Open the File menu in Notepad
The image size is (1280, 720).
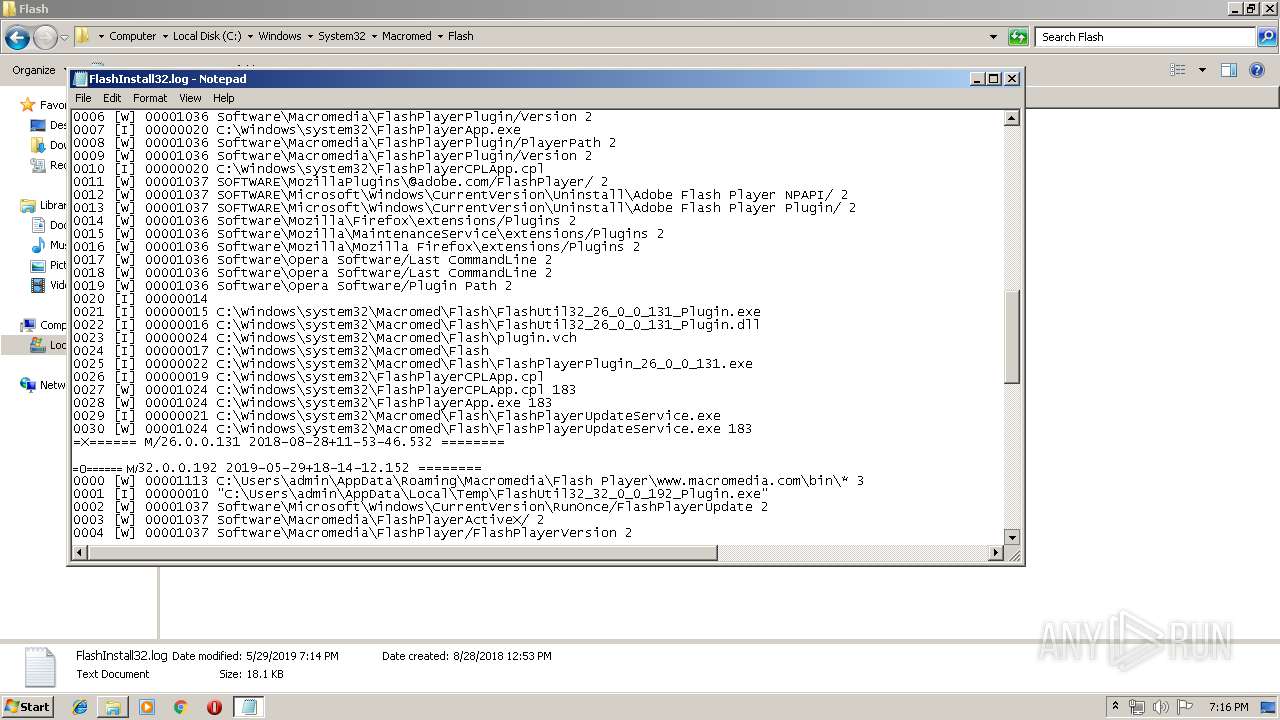[x=83, y=98]
